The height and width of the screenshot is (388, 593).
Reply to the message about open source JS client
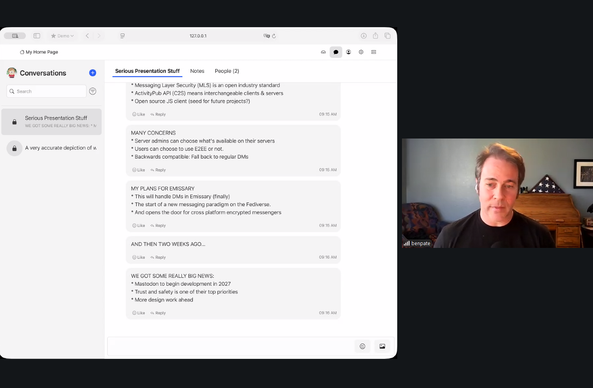click(158, 114)
